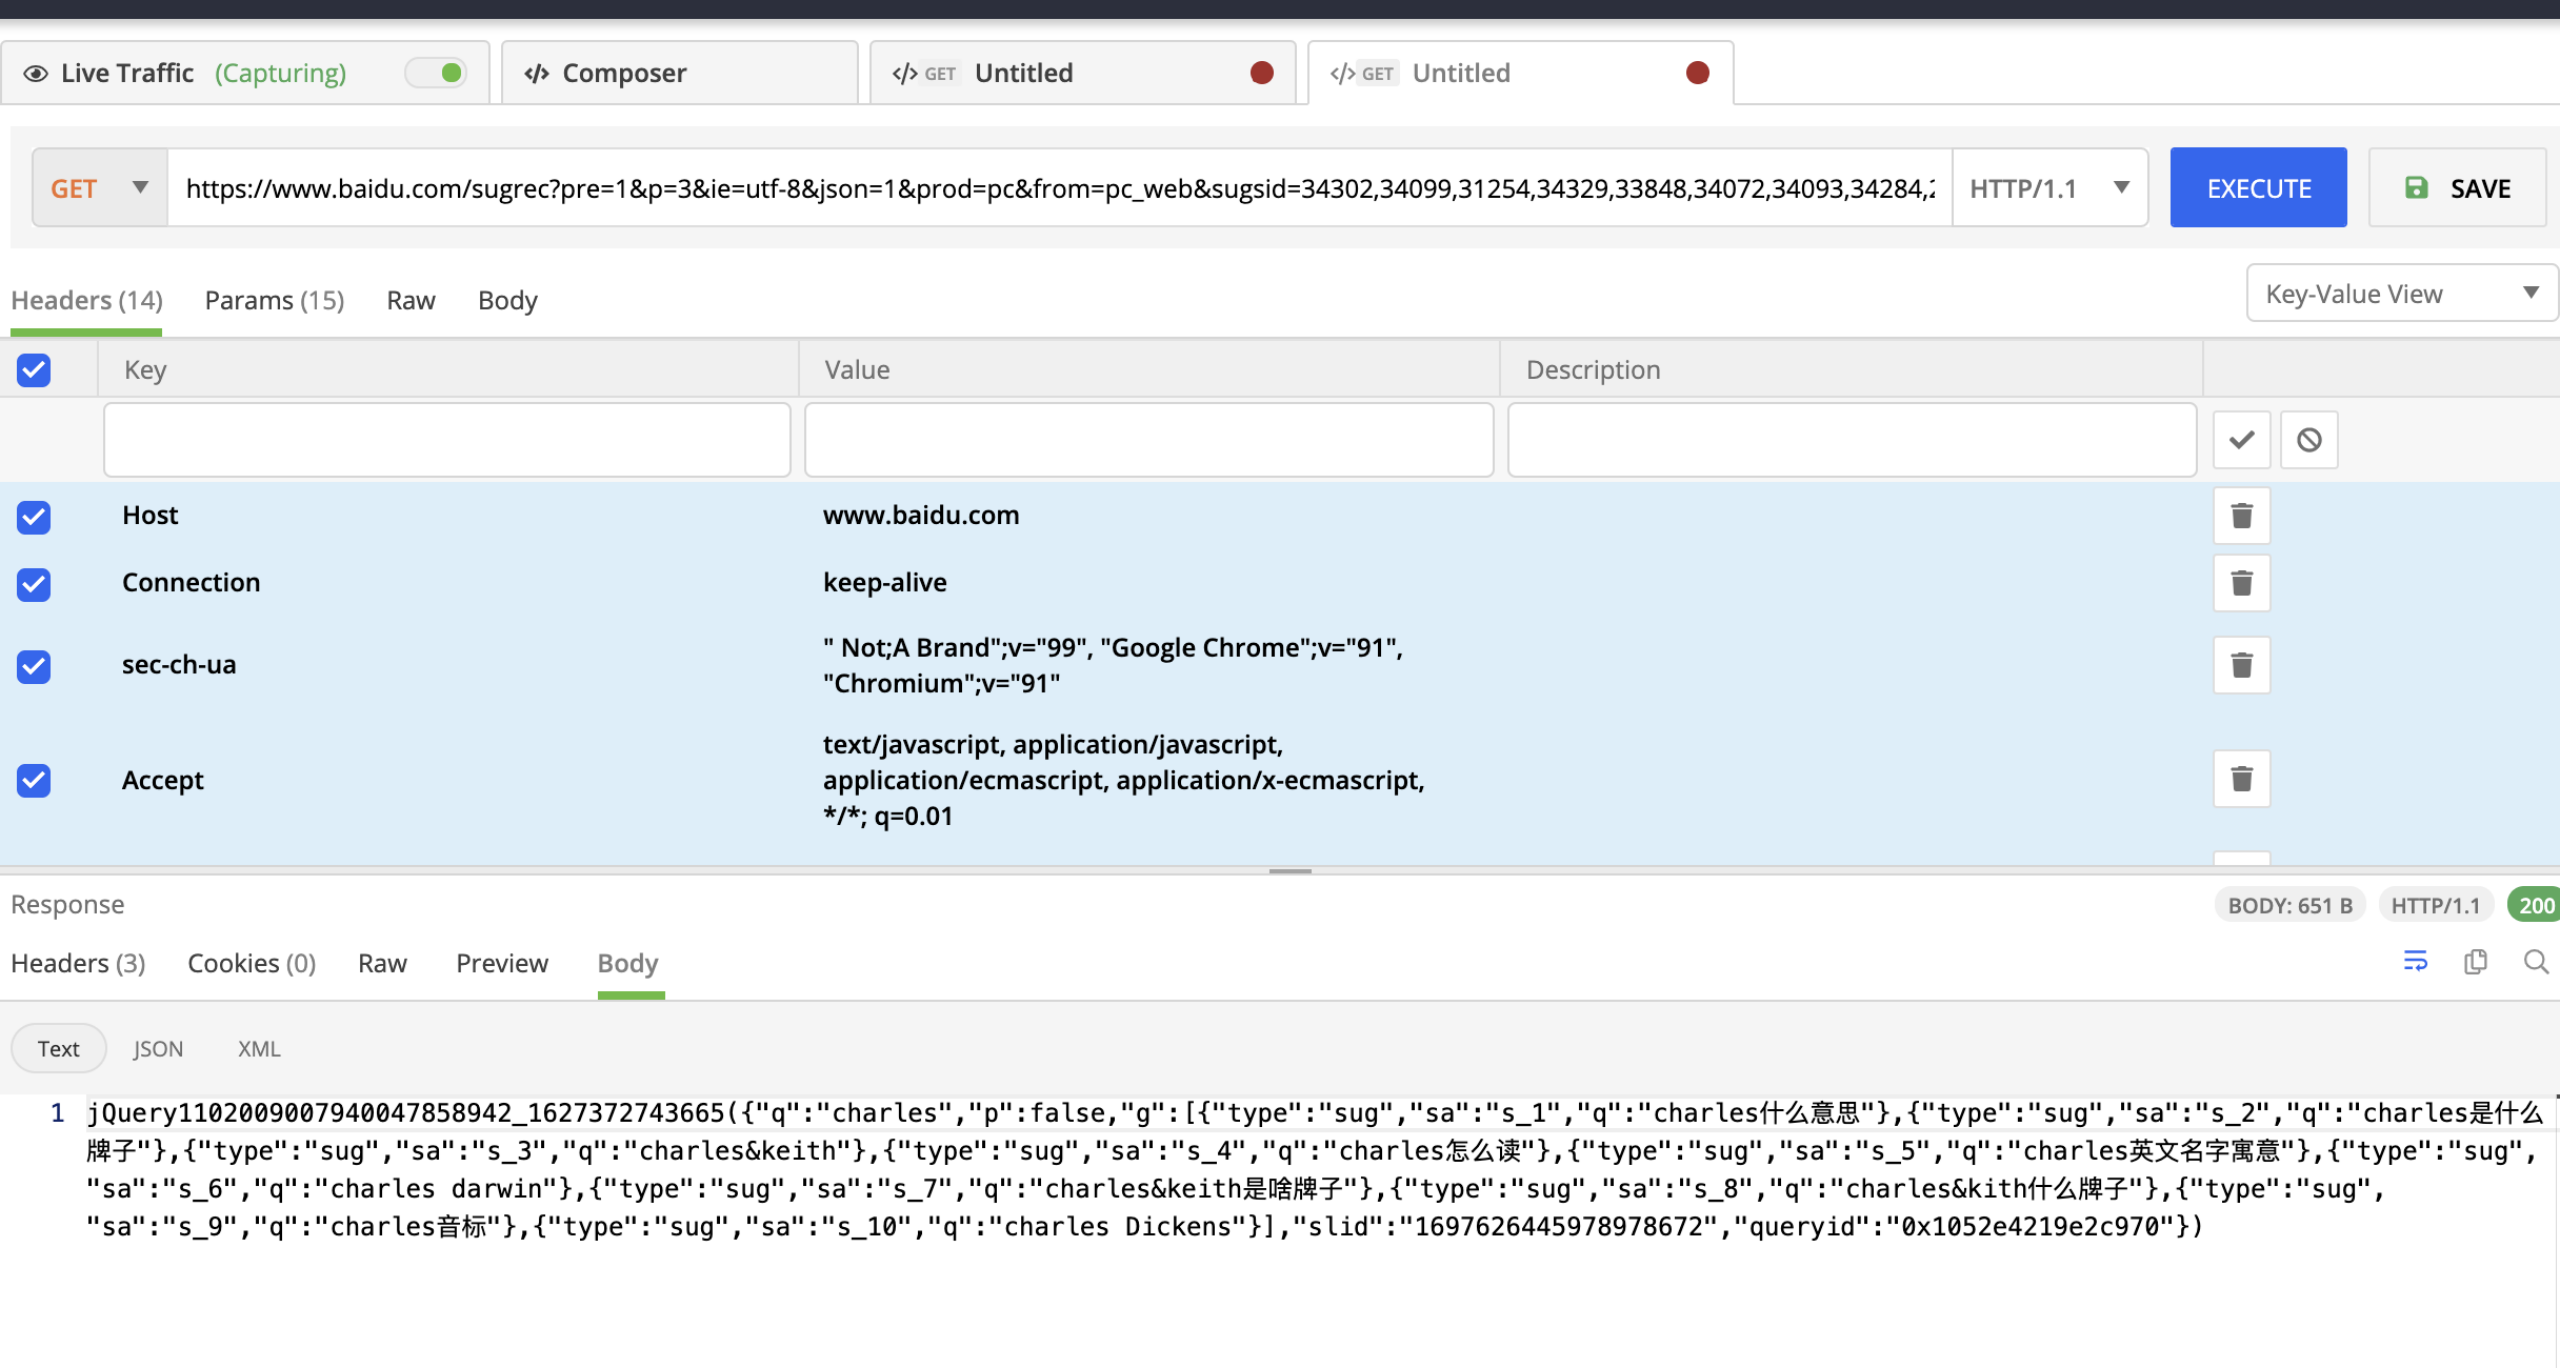The image size is (2560, 1368).
Task: Toggle line wrap icon for response body
Action: (x=2416, y=962)
